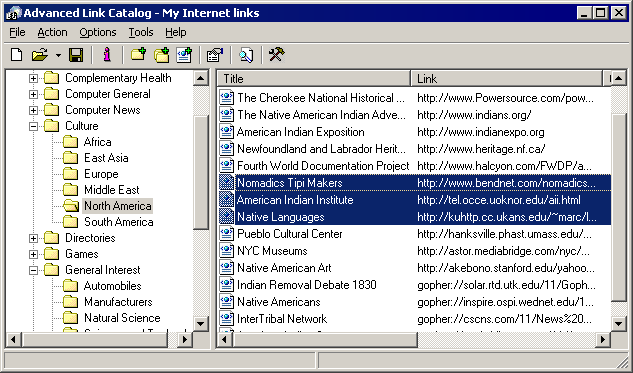Select Fourth World Documentation Project row
Viewport: 633px width, 373px height.
[x=415, y=166]
